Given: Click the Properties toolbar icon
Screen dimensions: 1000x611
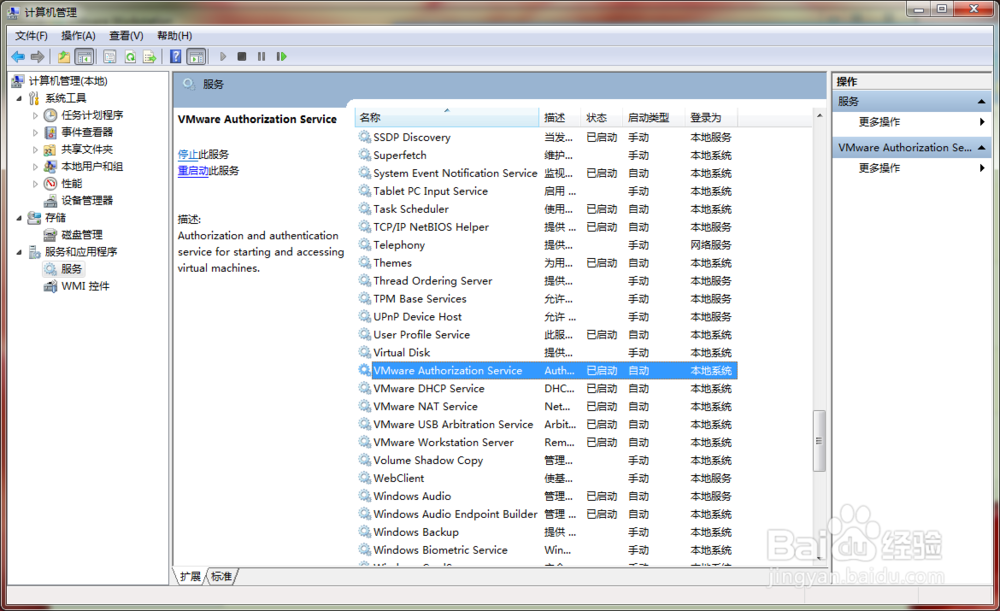Looking at the screenshot, I should (x=110, y=57).
